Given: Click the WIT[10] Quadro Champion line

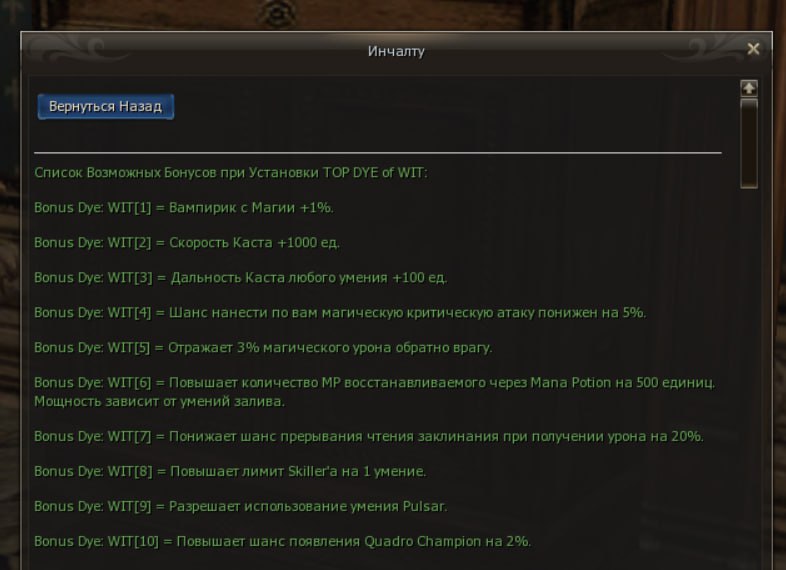Looking at the screenshot, I should [x=282, y=541].
